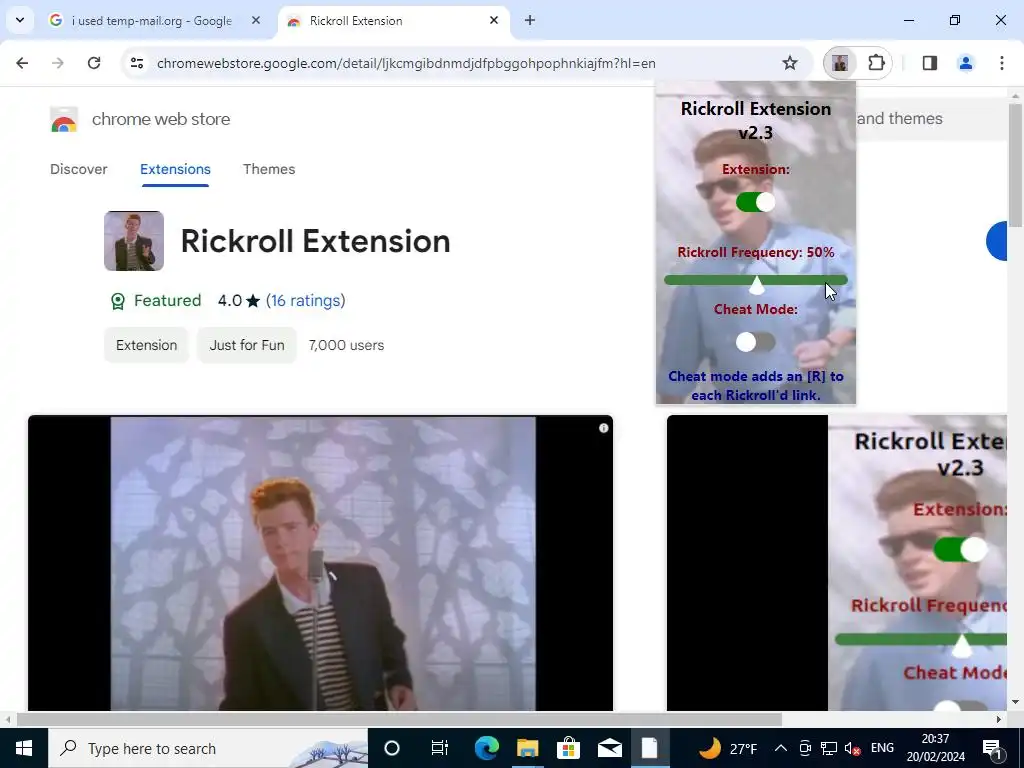This screenshot has width=1024, height=768.
Task: Click the Featured label
Action: coord(168,301)
